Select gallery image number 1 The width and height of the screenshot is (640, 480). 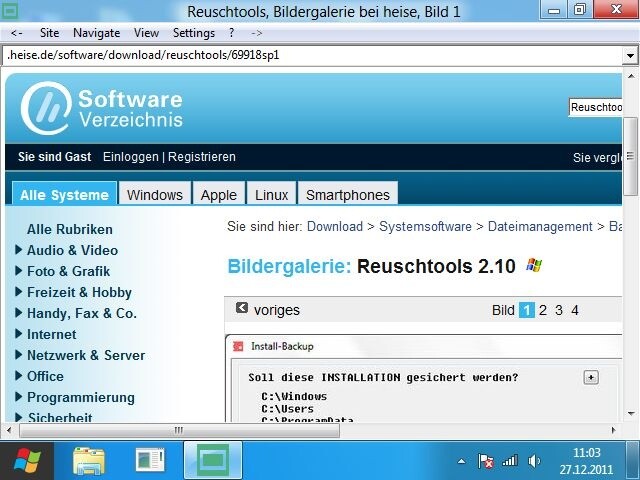pyautogui.click(x=527, y=310)
